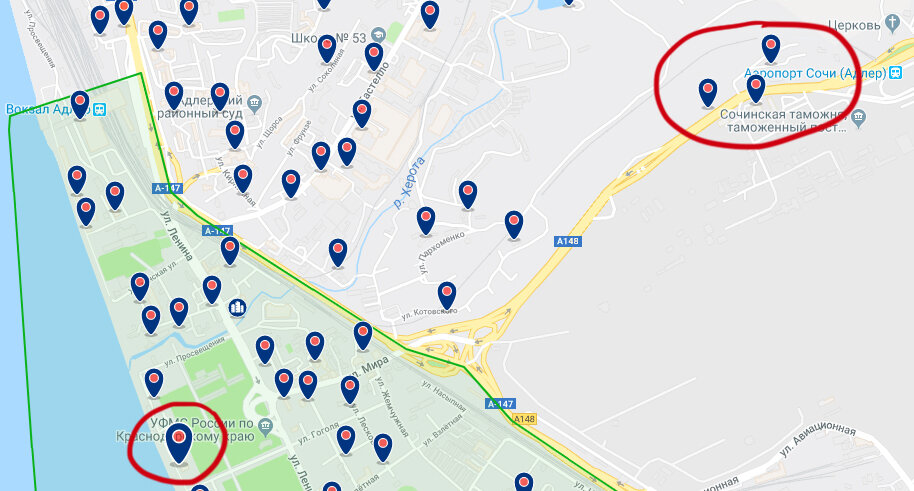Viewport: 914px width, 491px height.
Task: Click the hotel pin on ул. Котовского
Action: click(x=447, y=296)
